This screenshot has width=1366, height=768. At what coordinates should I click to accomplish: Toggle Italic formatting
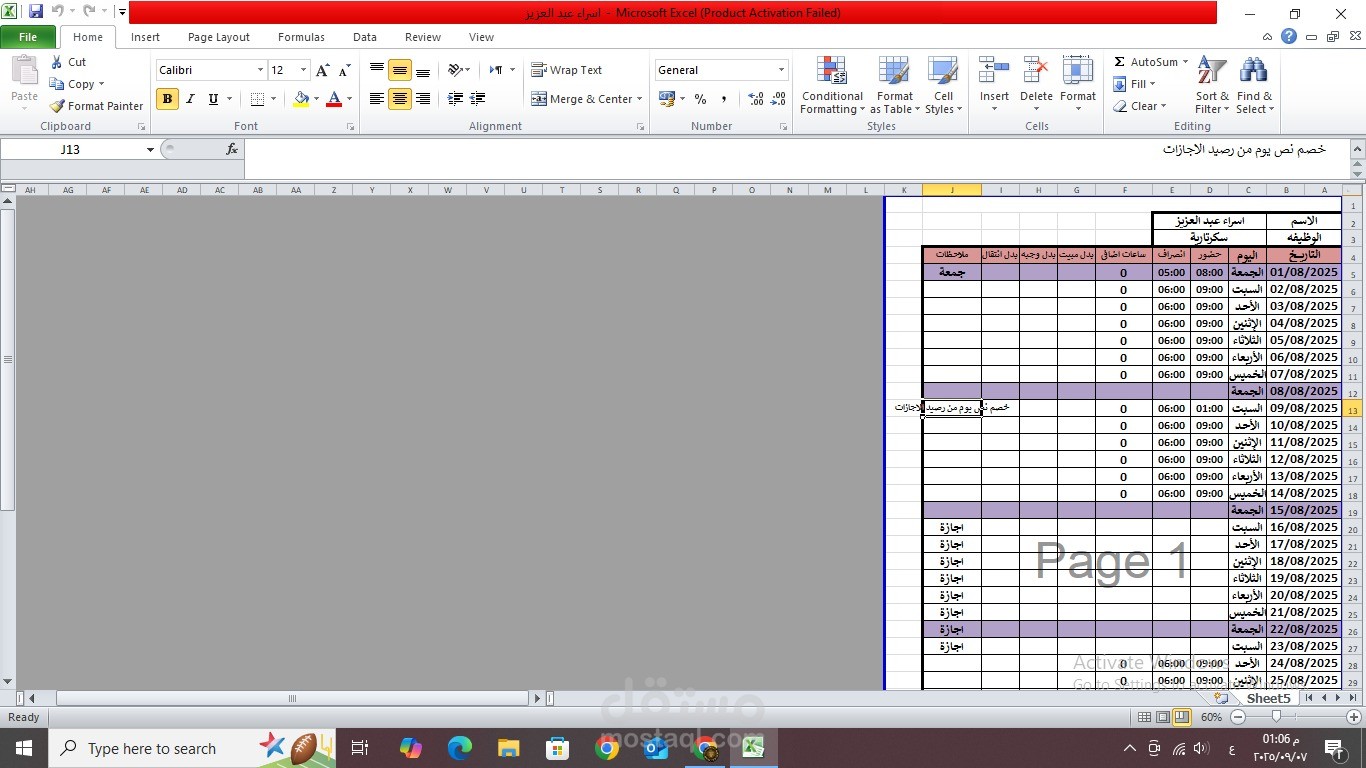click(x=190, y=99)
